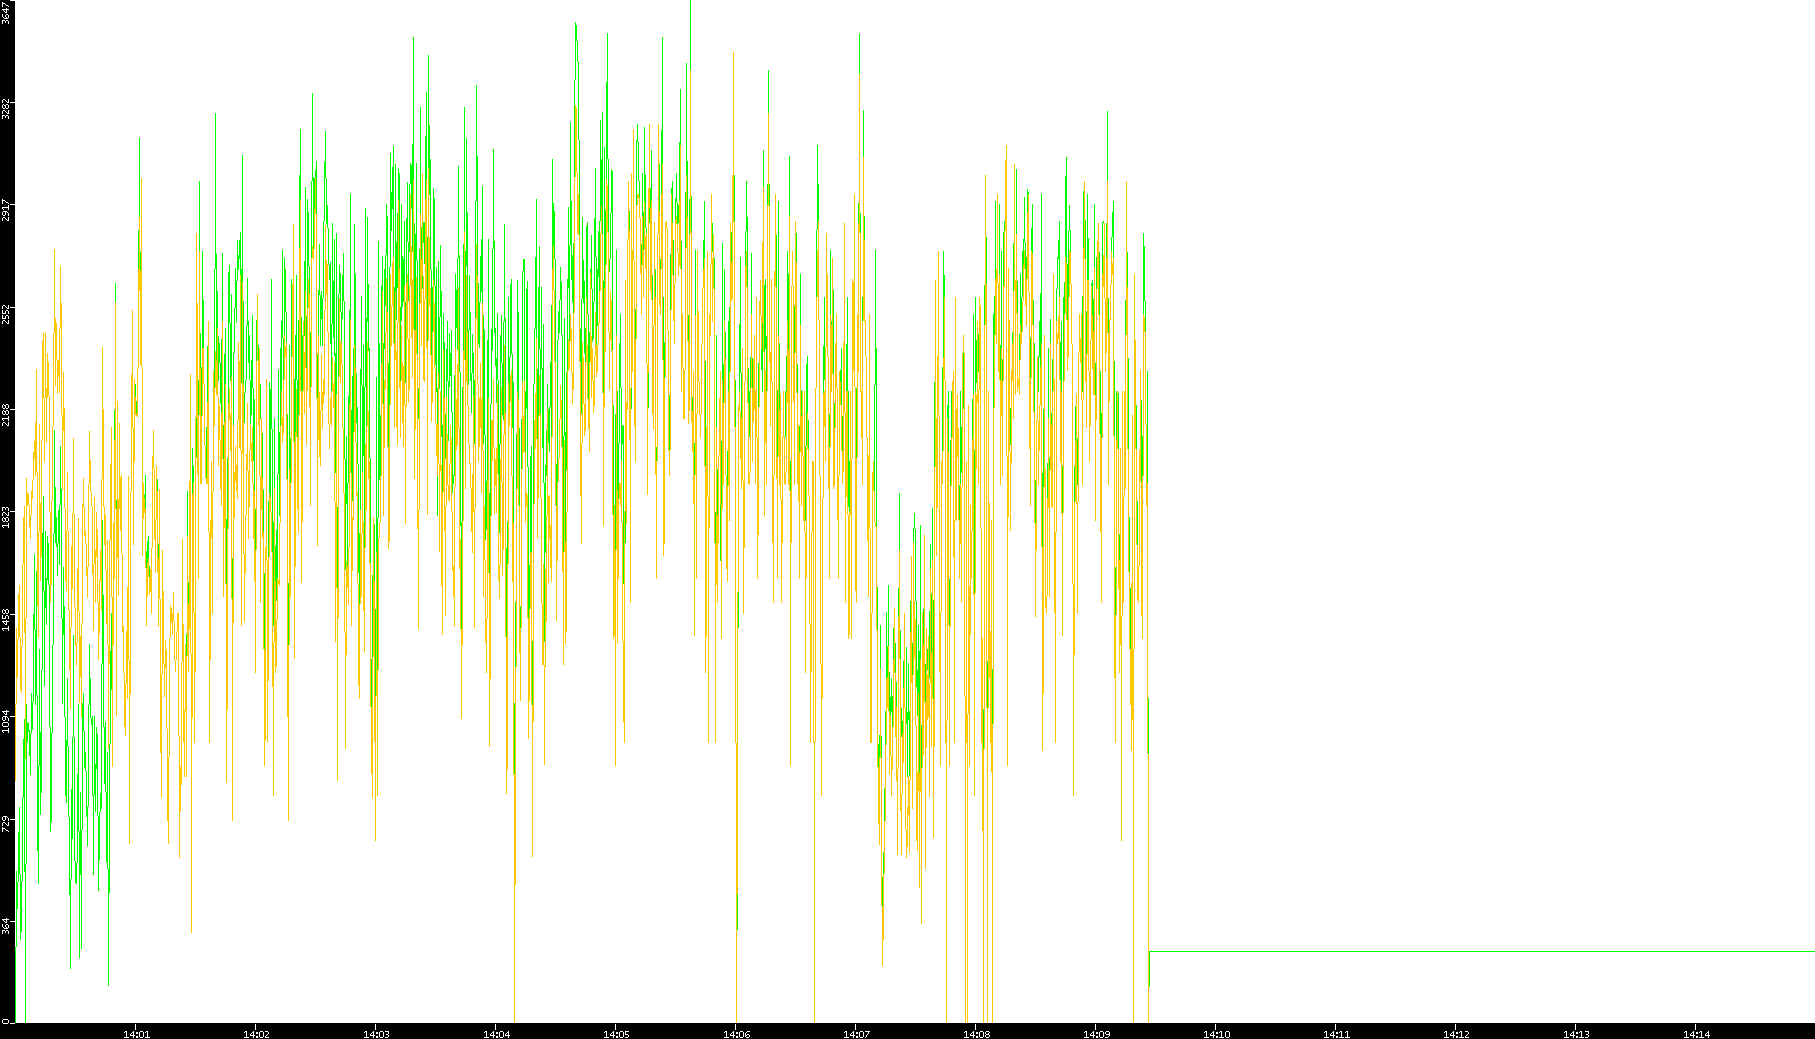Click the 14:11 time axis label
Screen dimensions: 1815x1039
pos(1336,1034)
